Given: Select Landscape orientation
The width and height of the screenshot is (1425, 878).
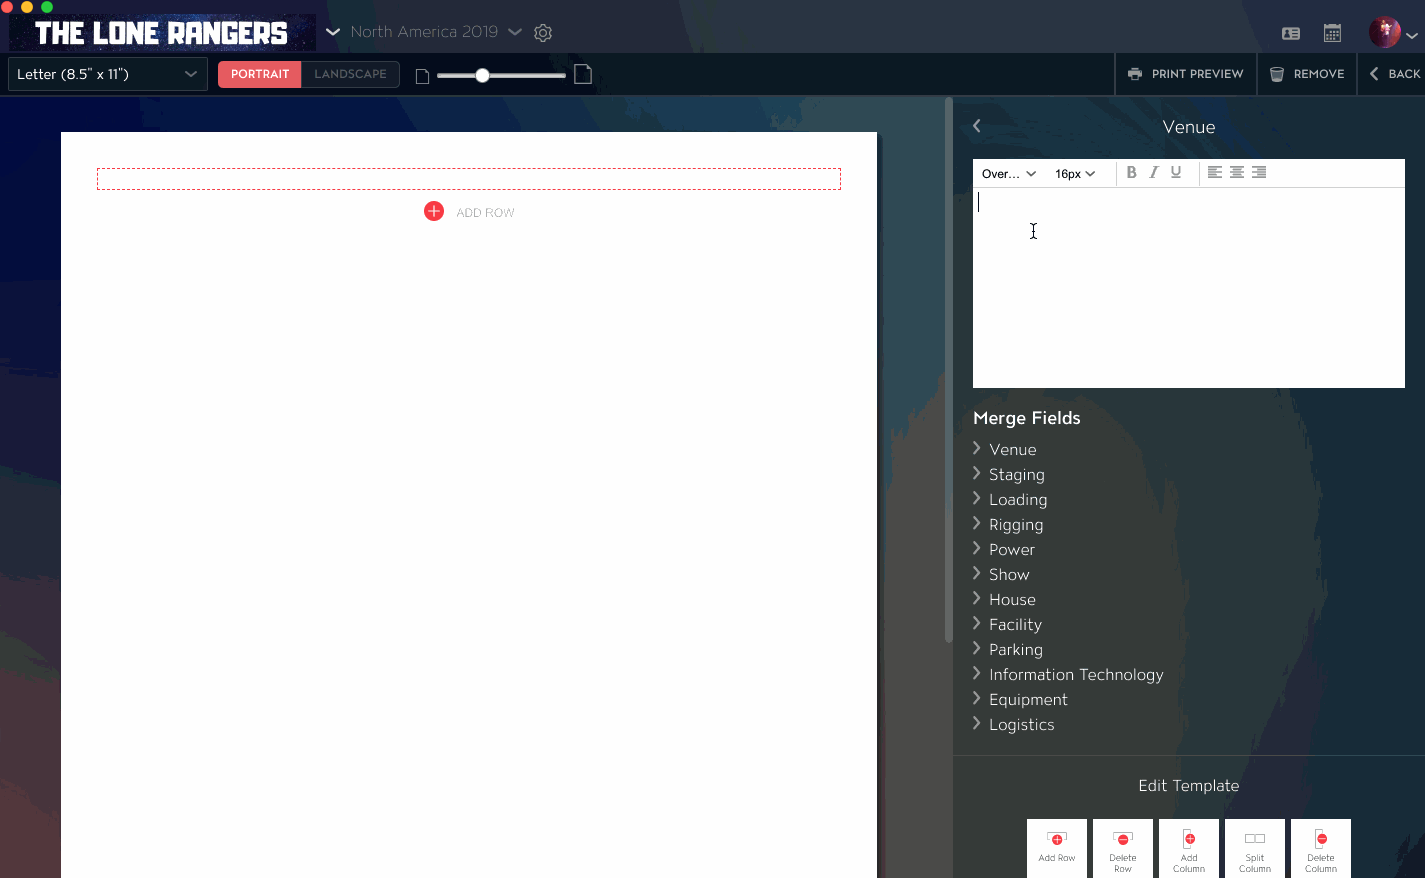Looking at the screenshot, I should tap(350, 74).
